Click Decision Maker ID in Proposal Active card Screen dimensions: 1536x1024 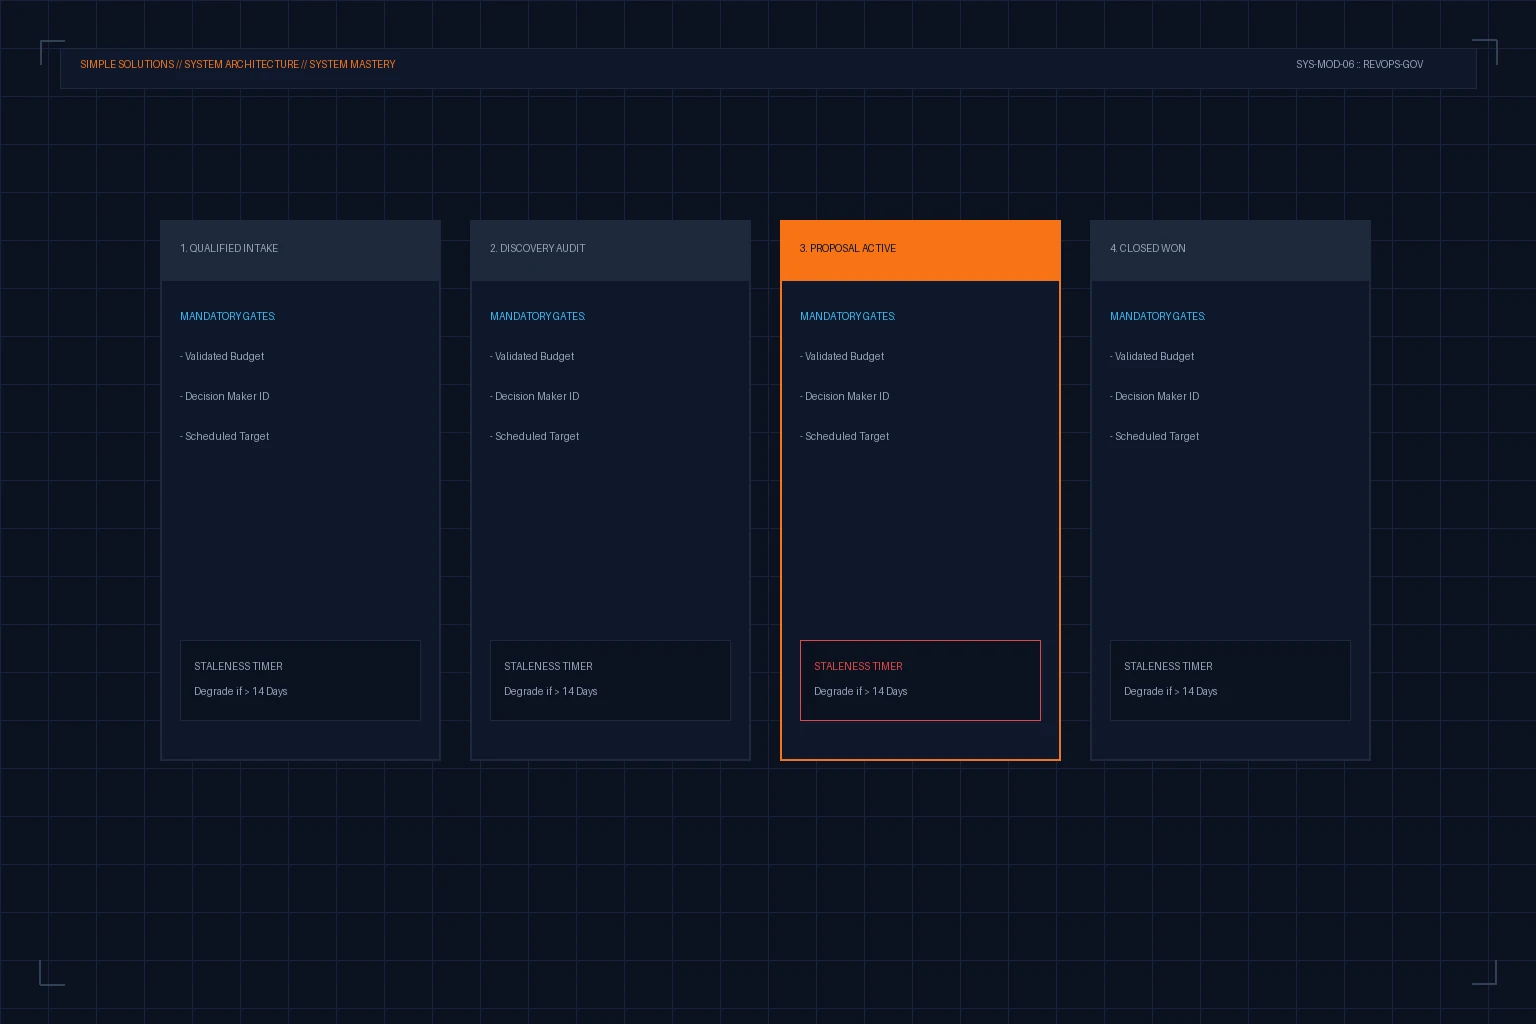[845, 396]
